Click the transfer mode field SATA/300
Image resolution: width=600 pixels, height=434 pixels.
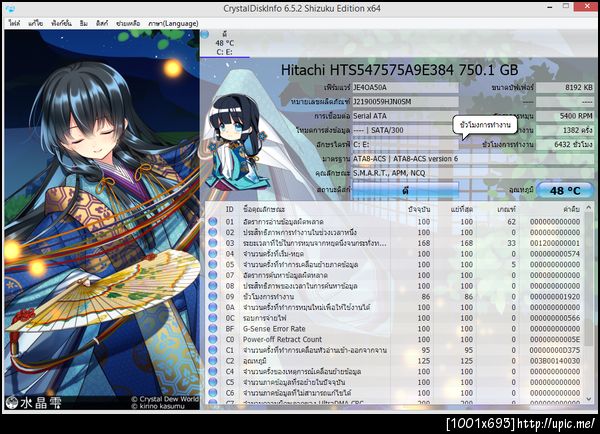pos(405,130)
